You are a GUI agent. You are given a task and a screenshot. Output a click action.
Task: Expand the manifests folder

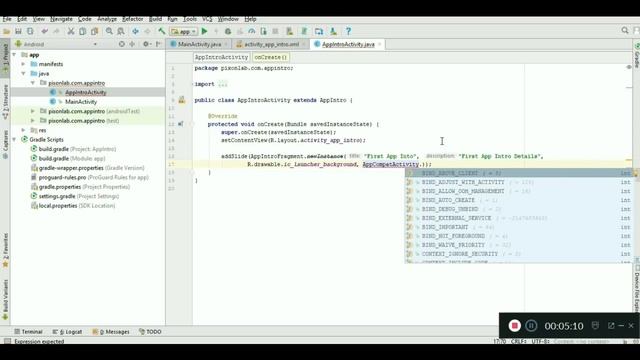tap(23, 64)
